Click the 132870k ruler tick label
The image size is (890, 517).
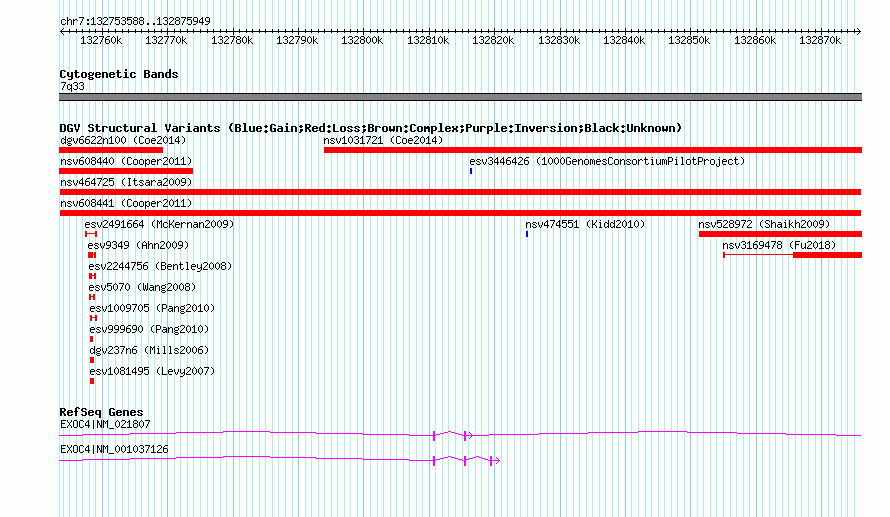pos(820,40)
